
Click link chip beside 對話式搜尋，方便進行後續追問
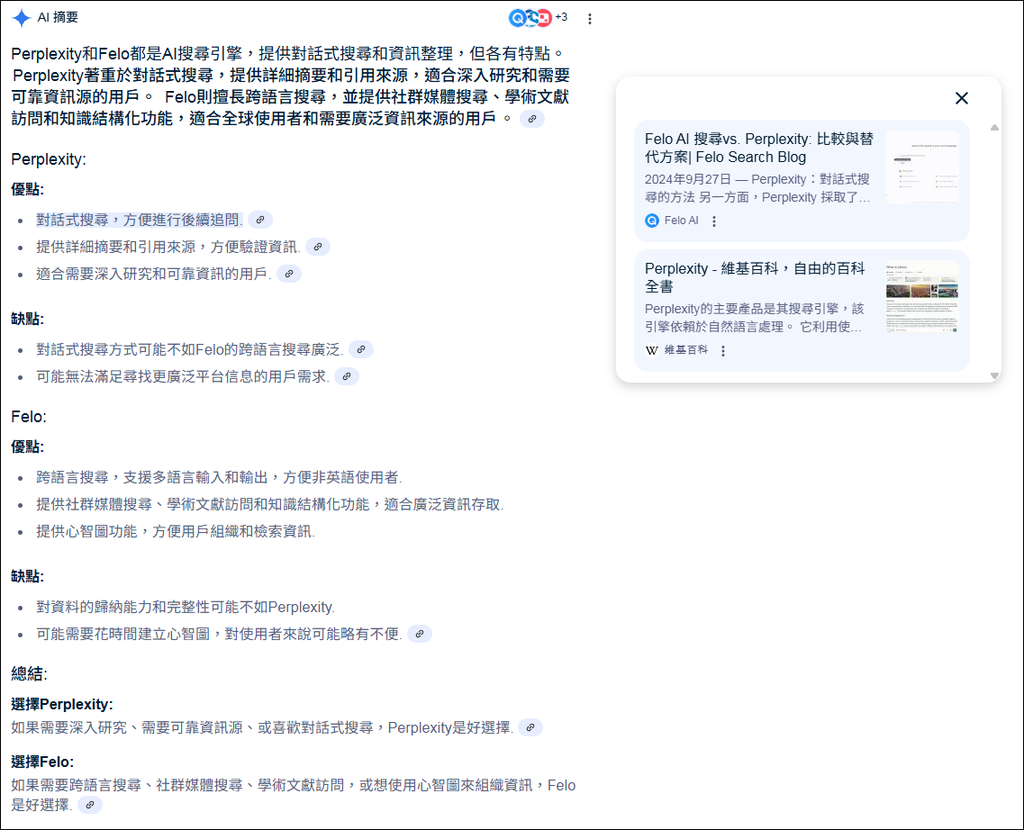260,220
